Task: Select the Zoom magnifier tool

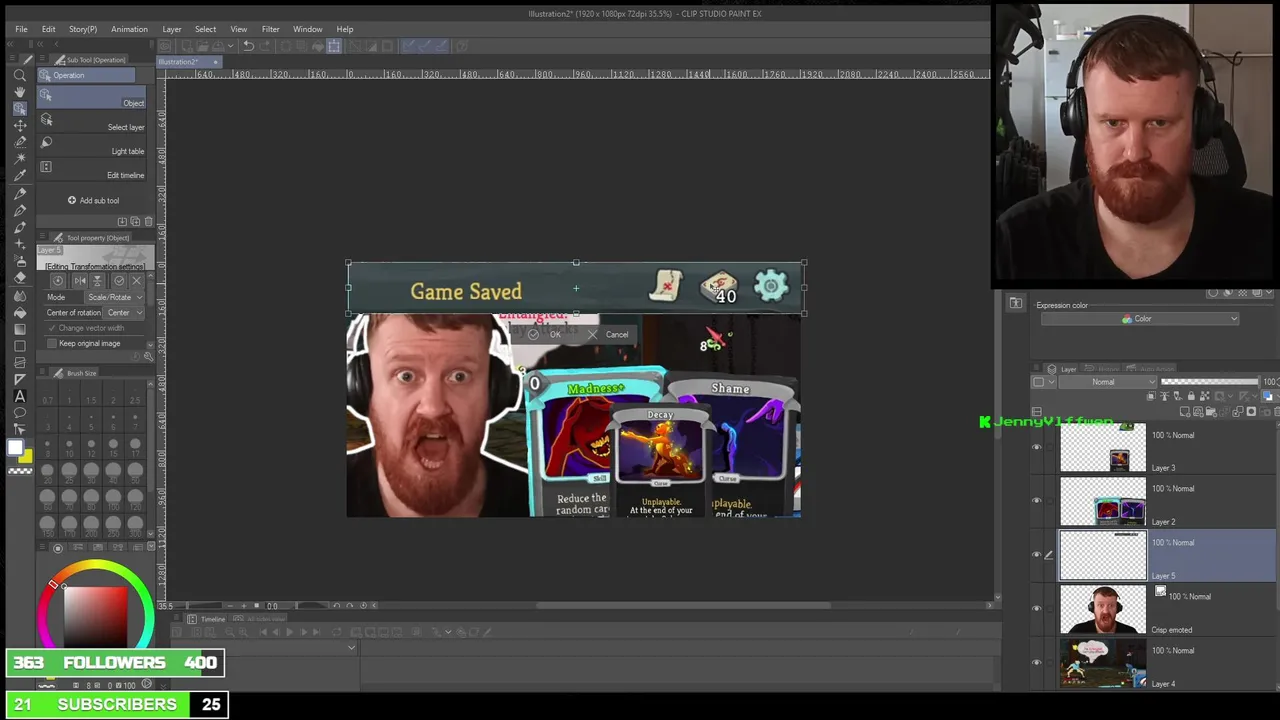Action: pos(19,75)
